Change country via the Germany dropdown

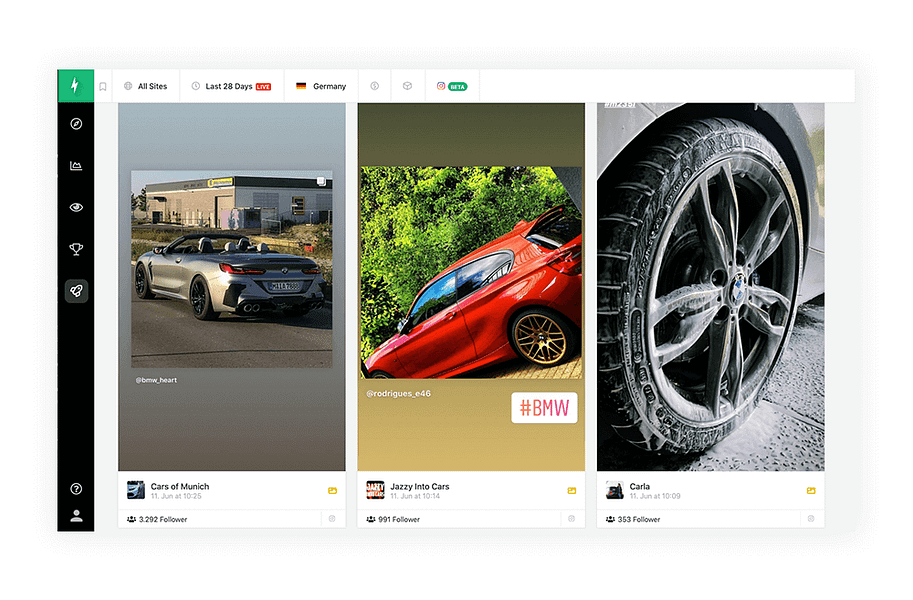[320, 86]
